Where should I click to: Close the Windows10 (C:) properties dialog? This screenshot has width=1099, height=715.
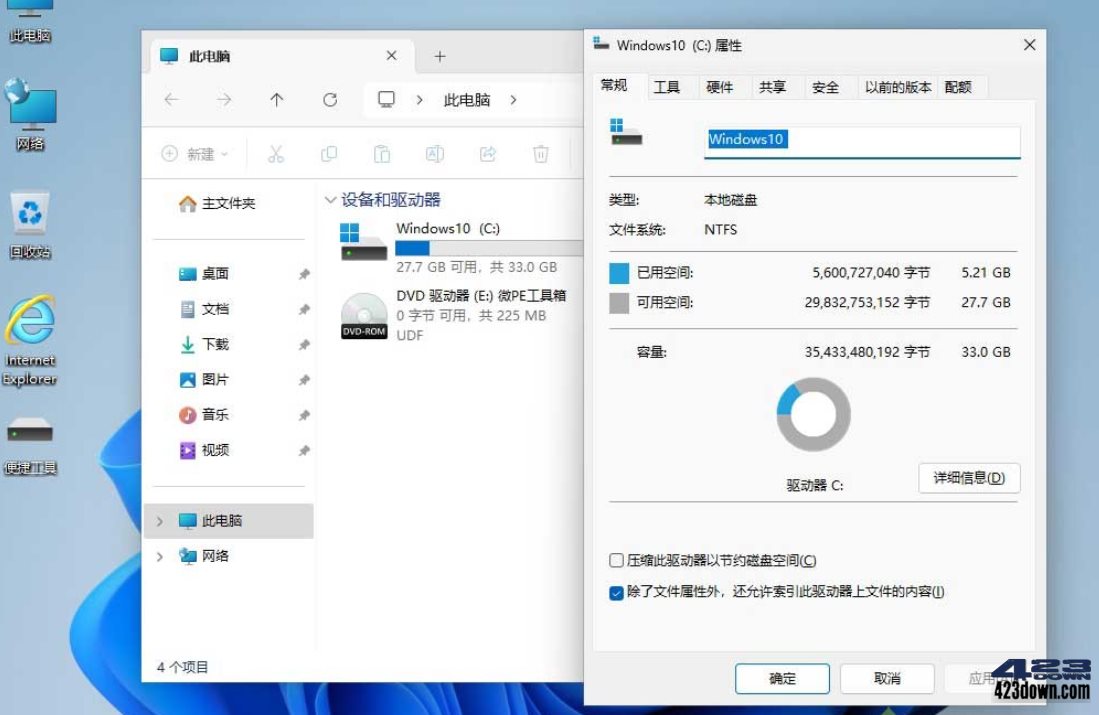click(1030, 45)
